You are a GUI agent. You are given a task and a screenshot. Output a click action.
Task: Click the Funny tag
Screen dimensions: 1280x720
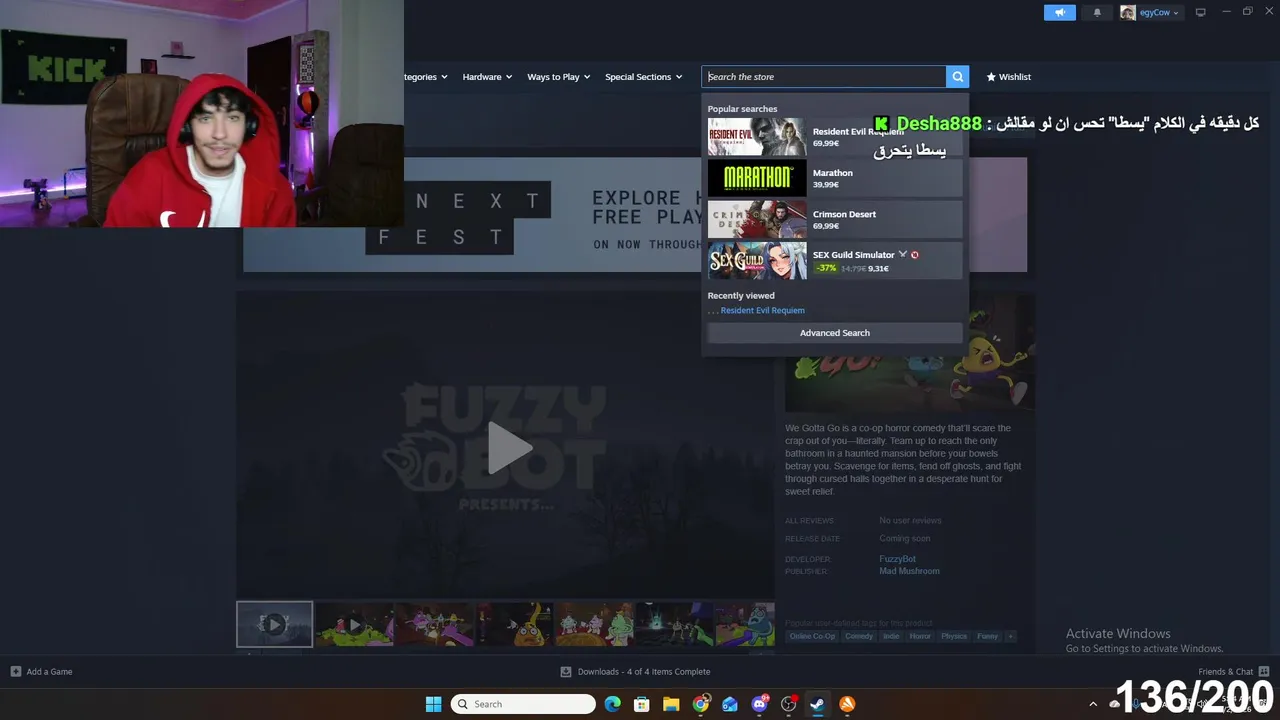(x=987, y=636)
